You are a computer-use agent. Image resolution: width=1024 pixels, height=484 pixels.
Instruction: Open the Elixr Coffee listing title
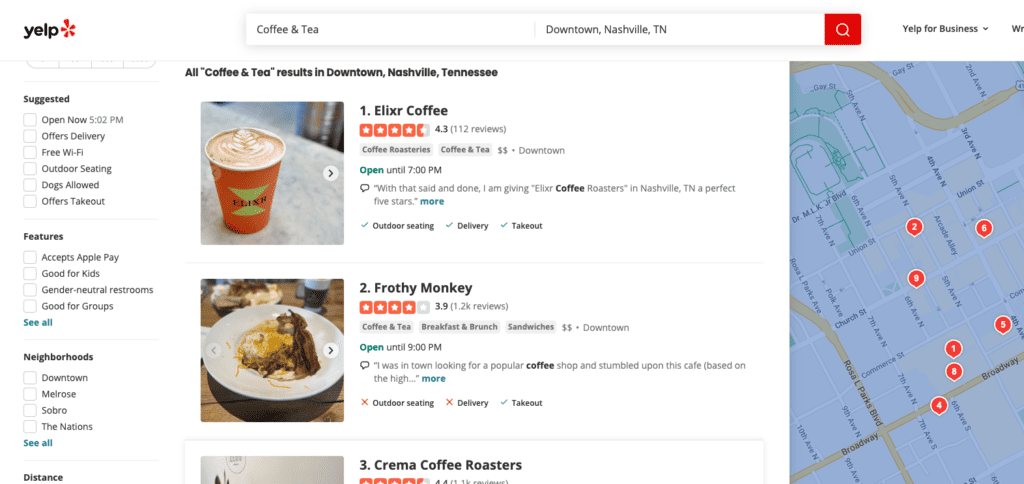[x=404, y=110]
